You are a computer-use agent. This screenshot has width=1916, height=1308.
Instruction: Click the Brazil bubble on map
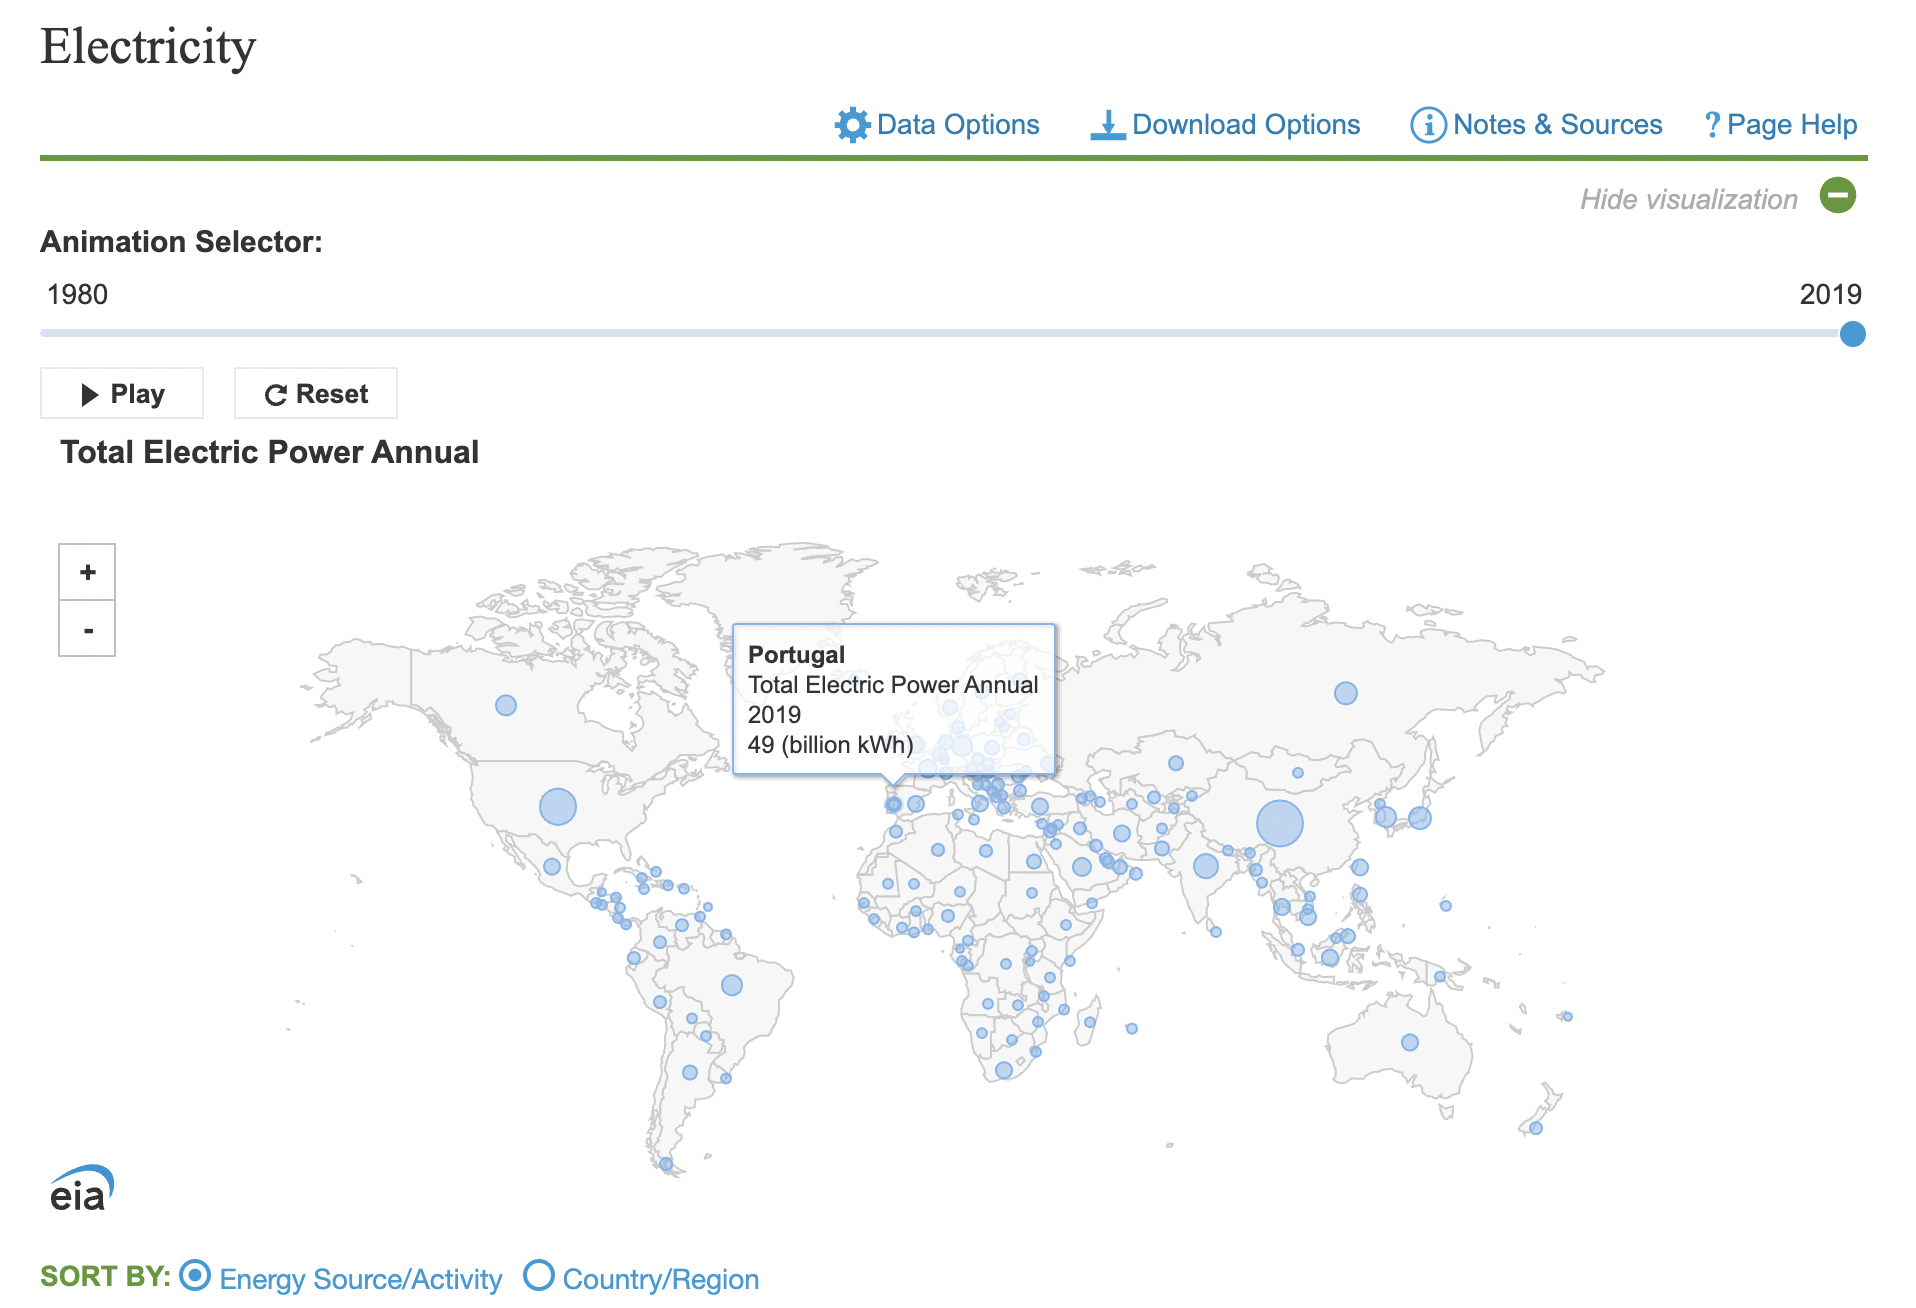click(732, 985)
